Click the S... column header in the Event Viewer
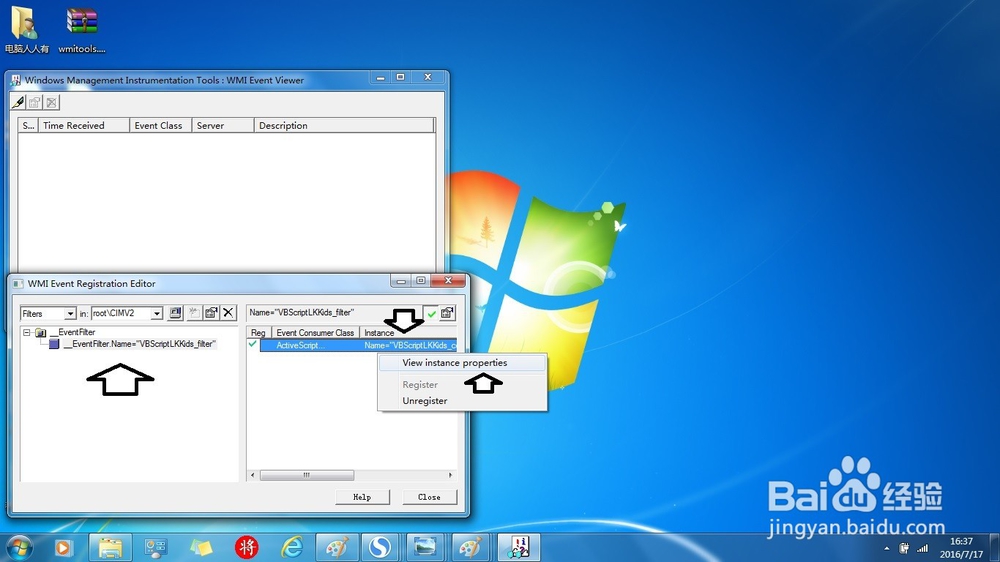Screen dimensions: 1000x562 tap(28, 126)
